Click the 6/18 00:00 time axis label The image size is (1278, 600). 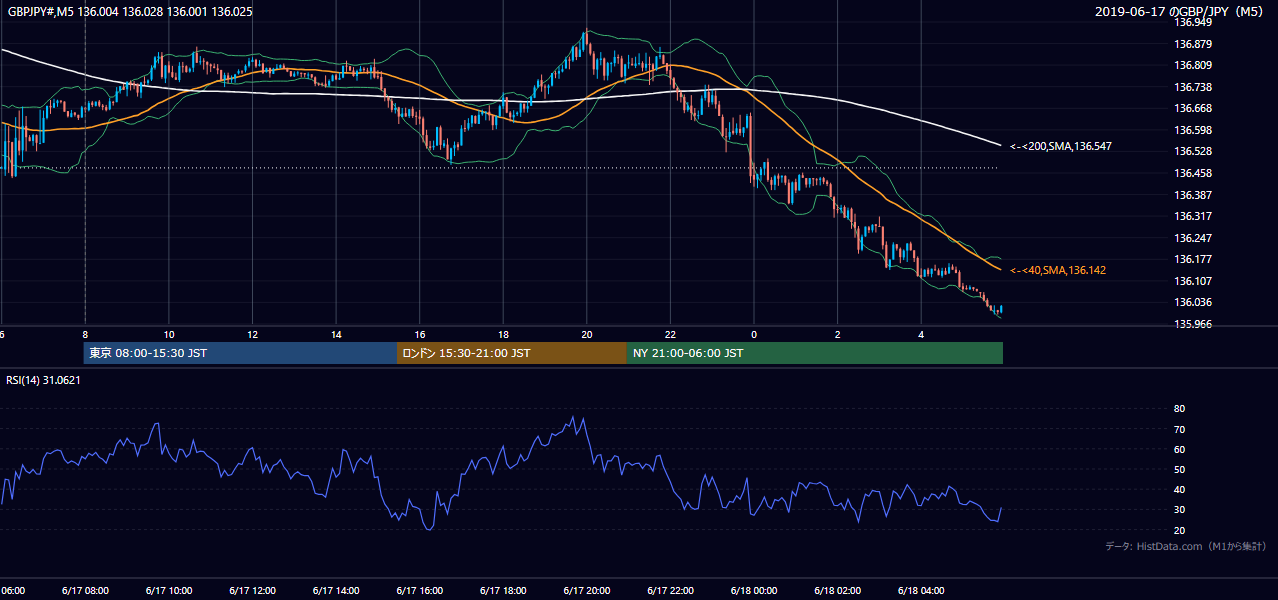754,590
